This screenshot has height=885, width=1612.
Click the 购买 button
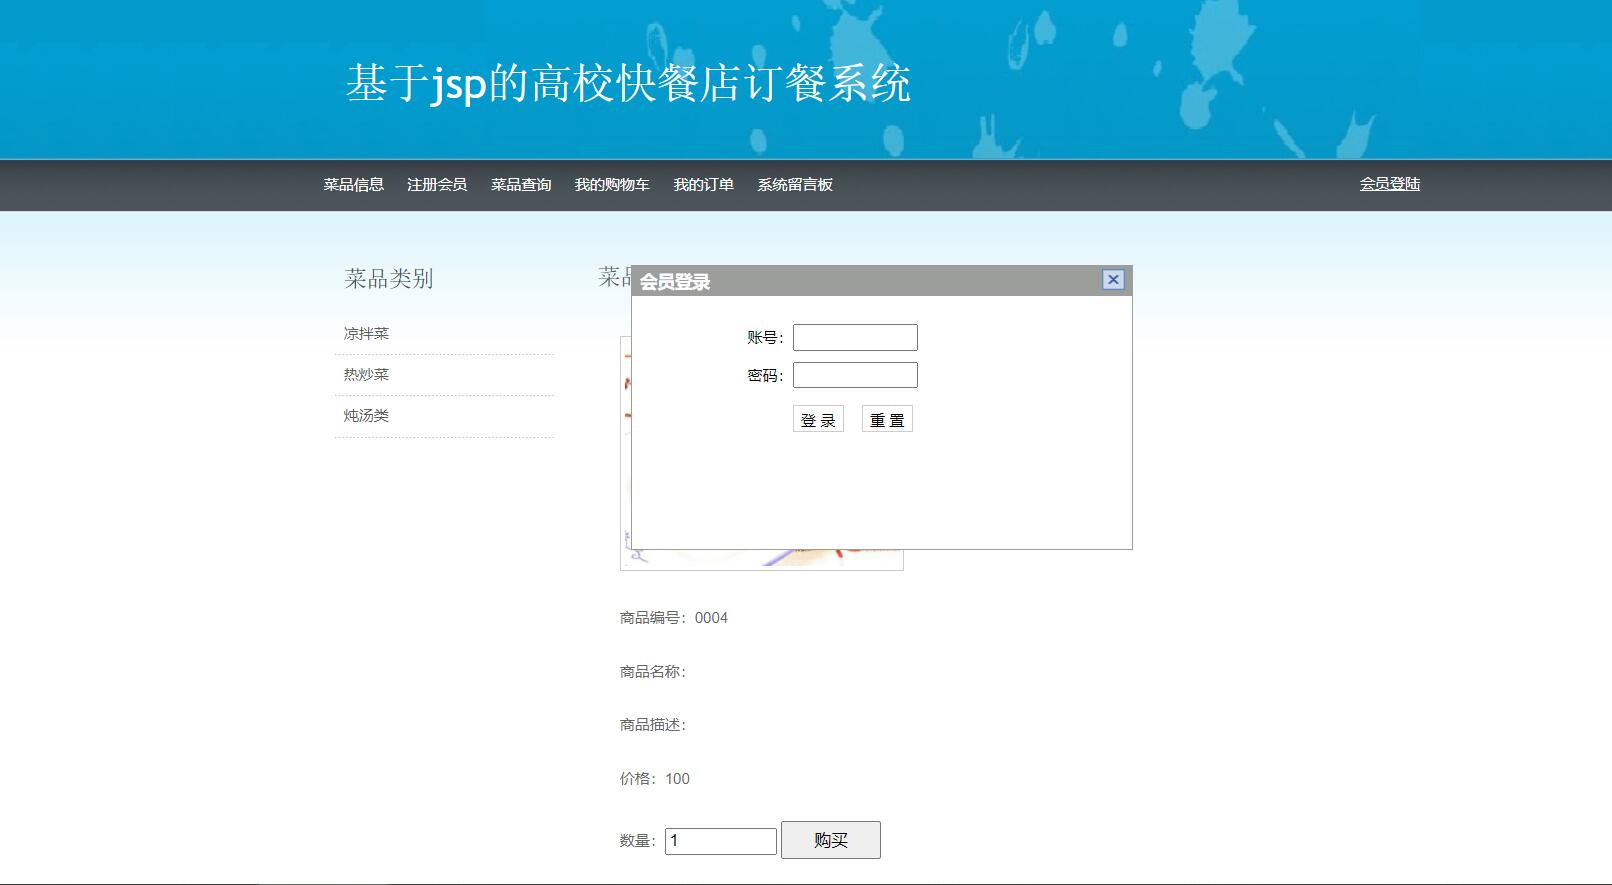pyautogui.click(x=831, y=840)
